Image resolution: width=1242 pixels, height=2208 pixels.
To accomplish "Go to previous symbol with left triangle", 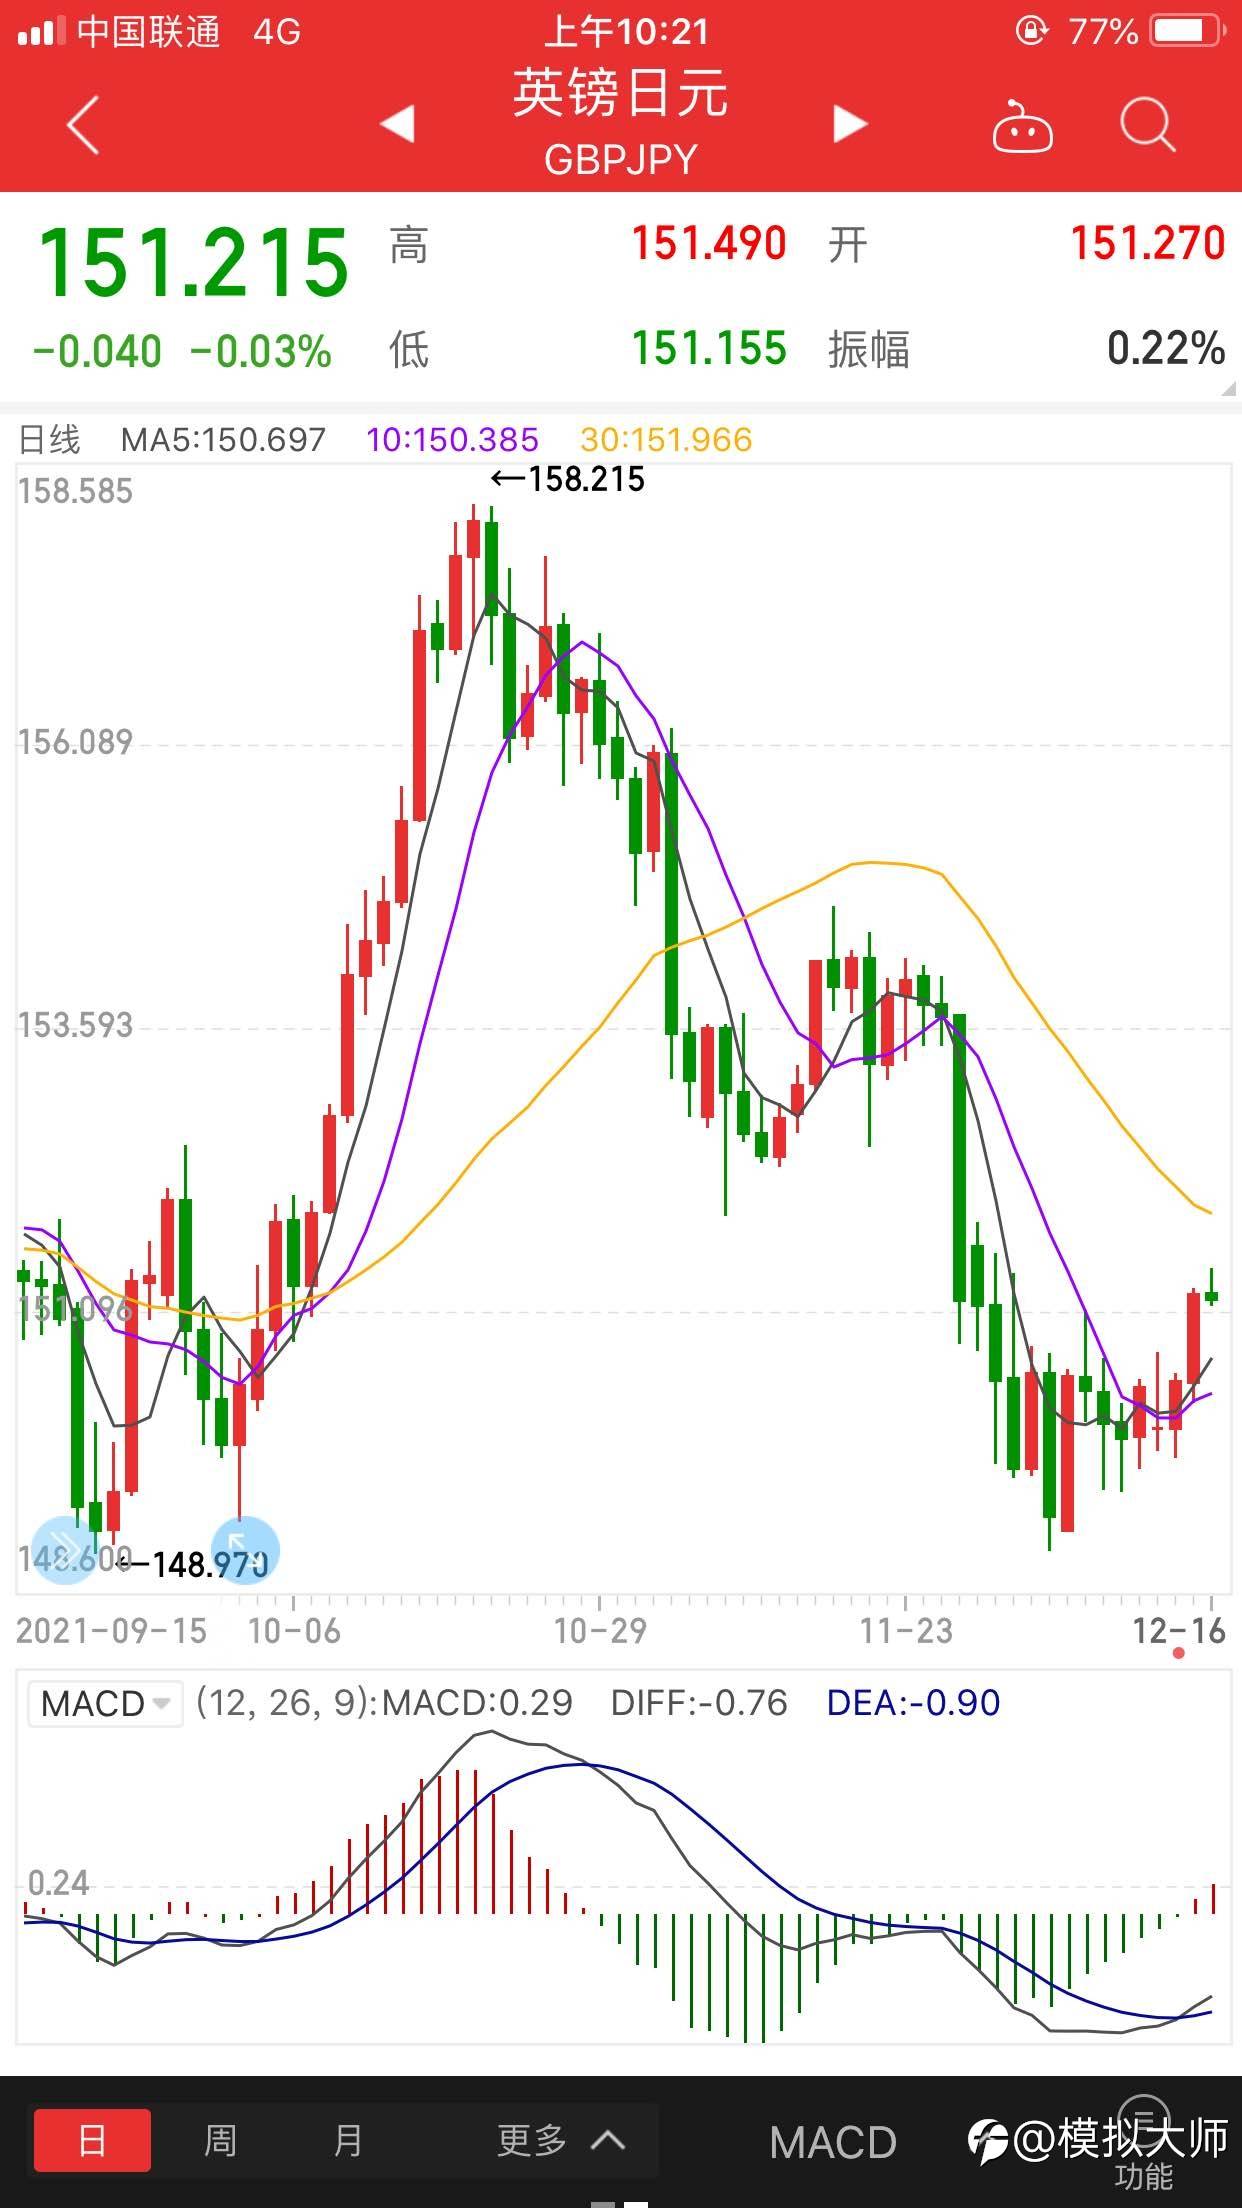I will tap(398, 124).
